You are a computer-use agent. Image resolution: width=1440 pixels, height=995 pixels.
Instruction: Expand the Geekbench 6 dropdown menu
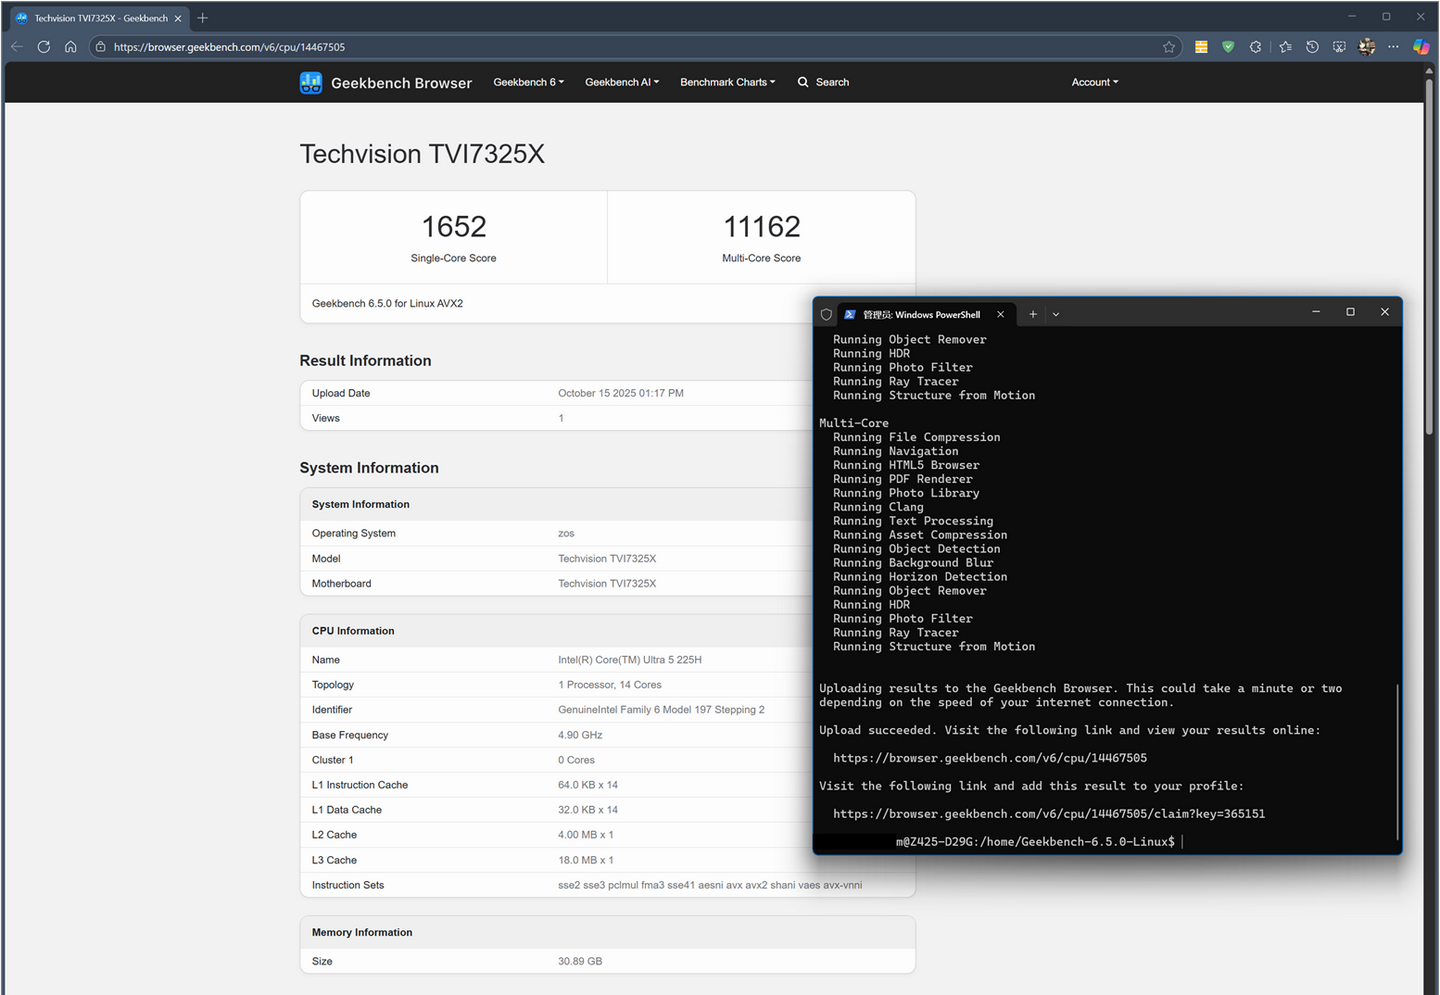click(528, 83)
